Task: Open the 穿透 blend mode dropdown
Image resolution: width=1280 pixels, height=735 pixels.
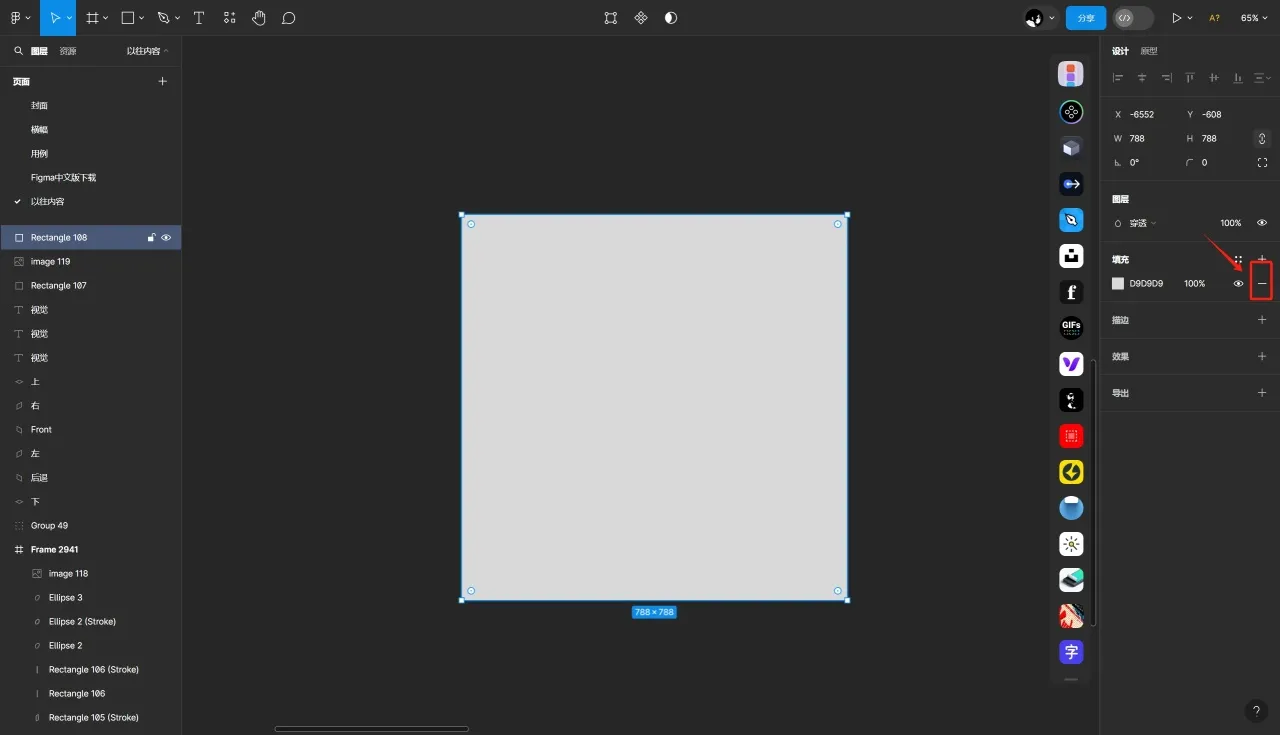Action: [x=1142, y=223]
